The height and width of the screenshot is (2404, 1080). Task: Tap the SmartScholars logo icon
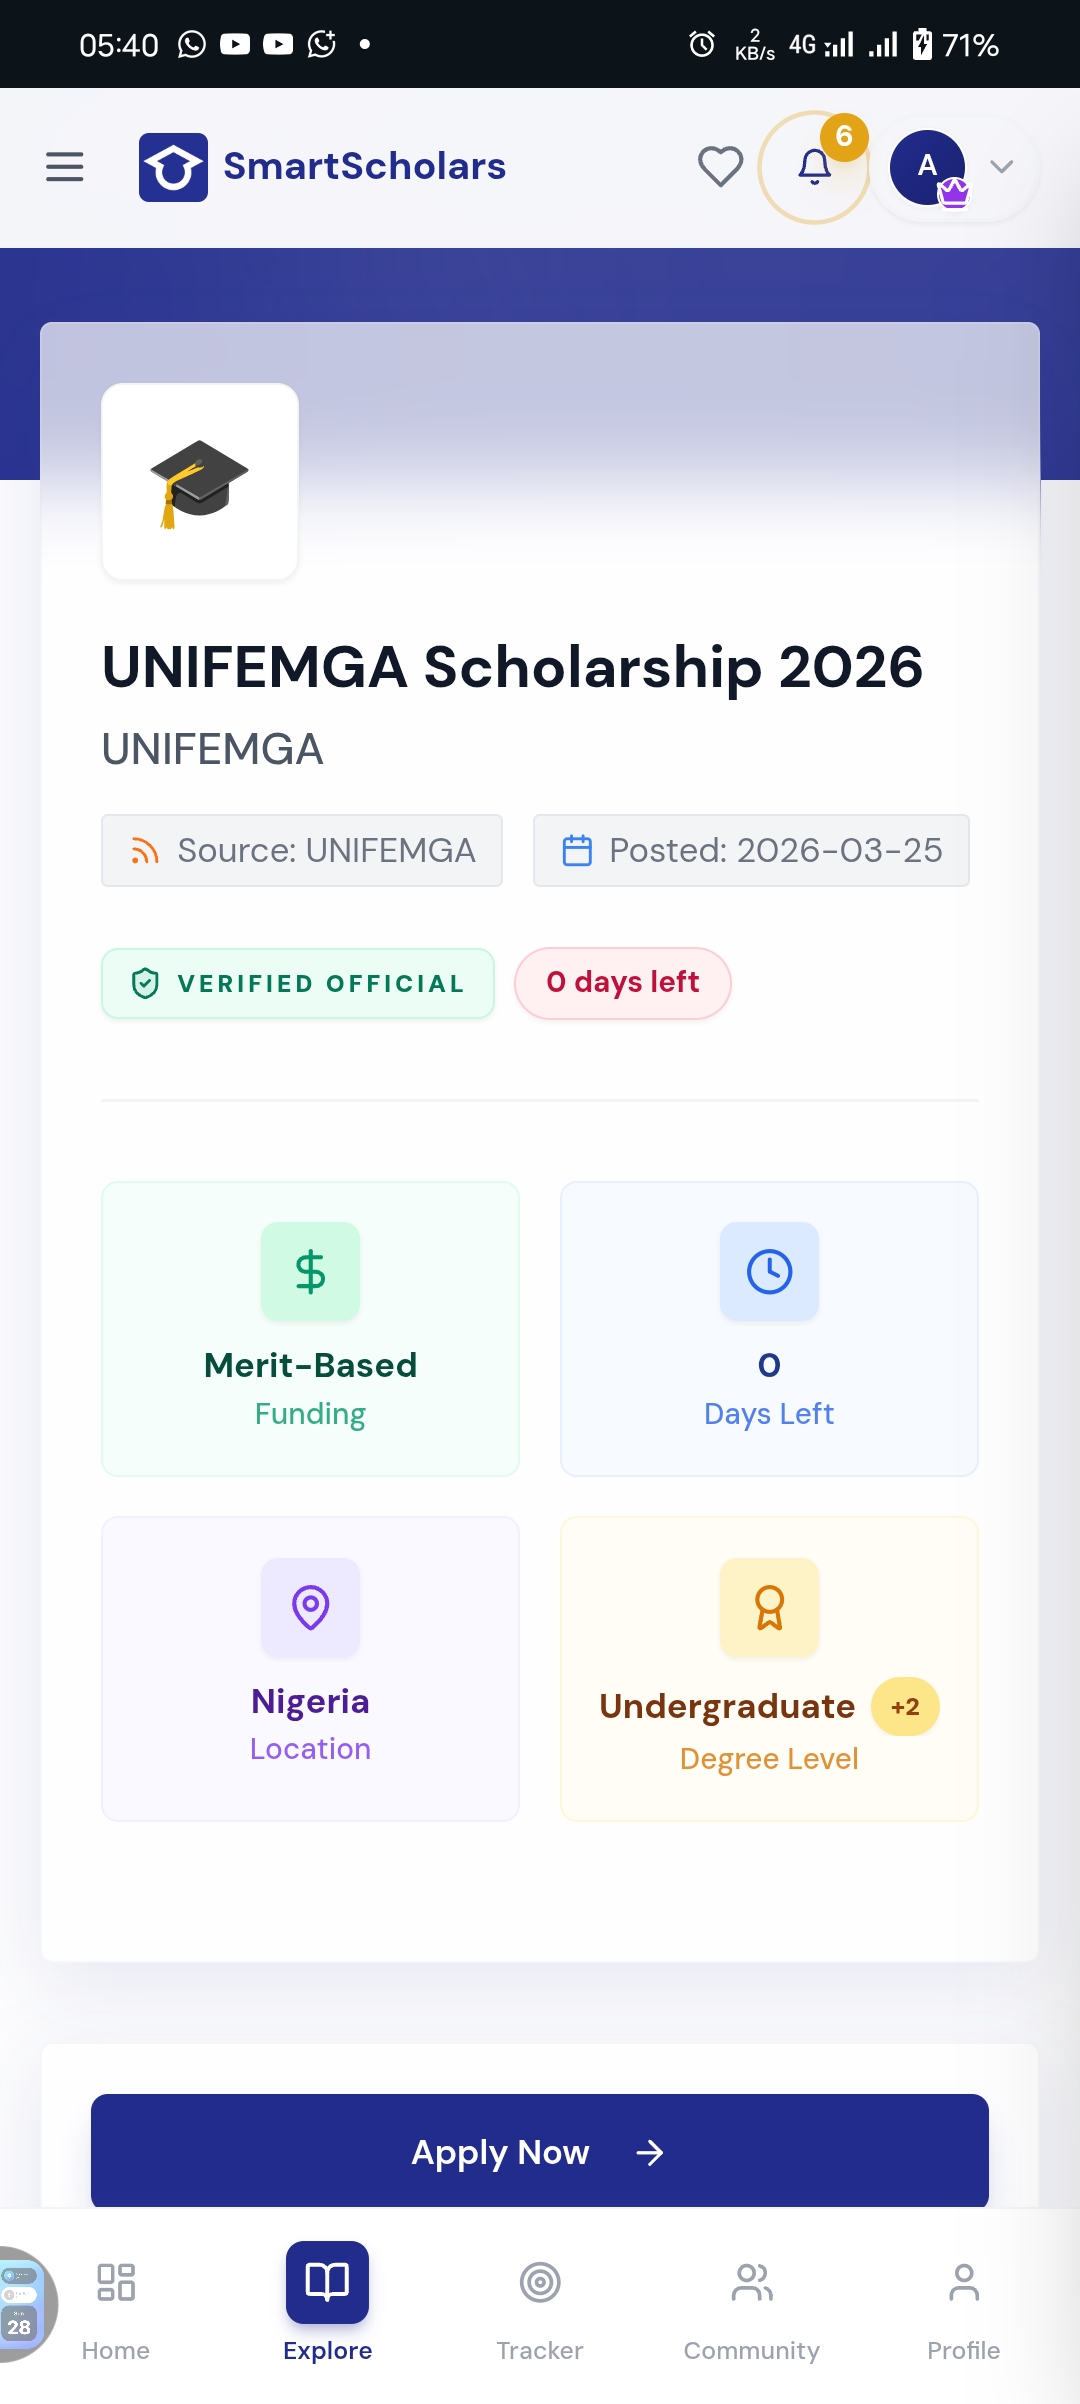click(173, 167)
